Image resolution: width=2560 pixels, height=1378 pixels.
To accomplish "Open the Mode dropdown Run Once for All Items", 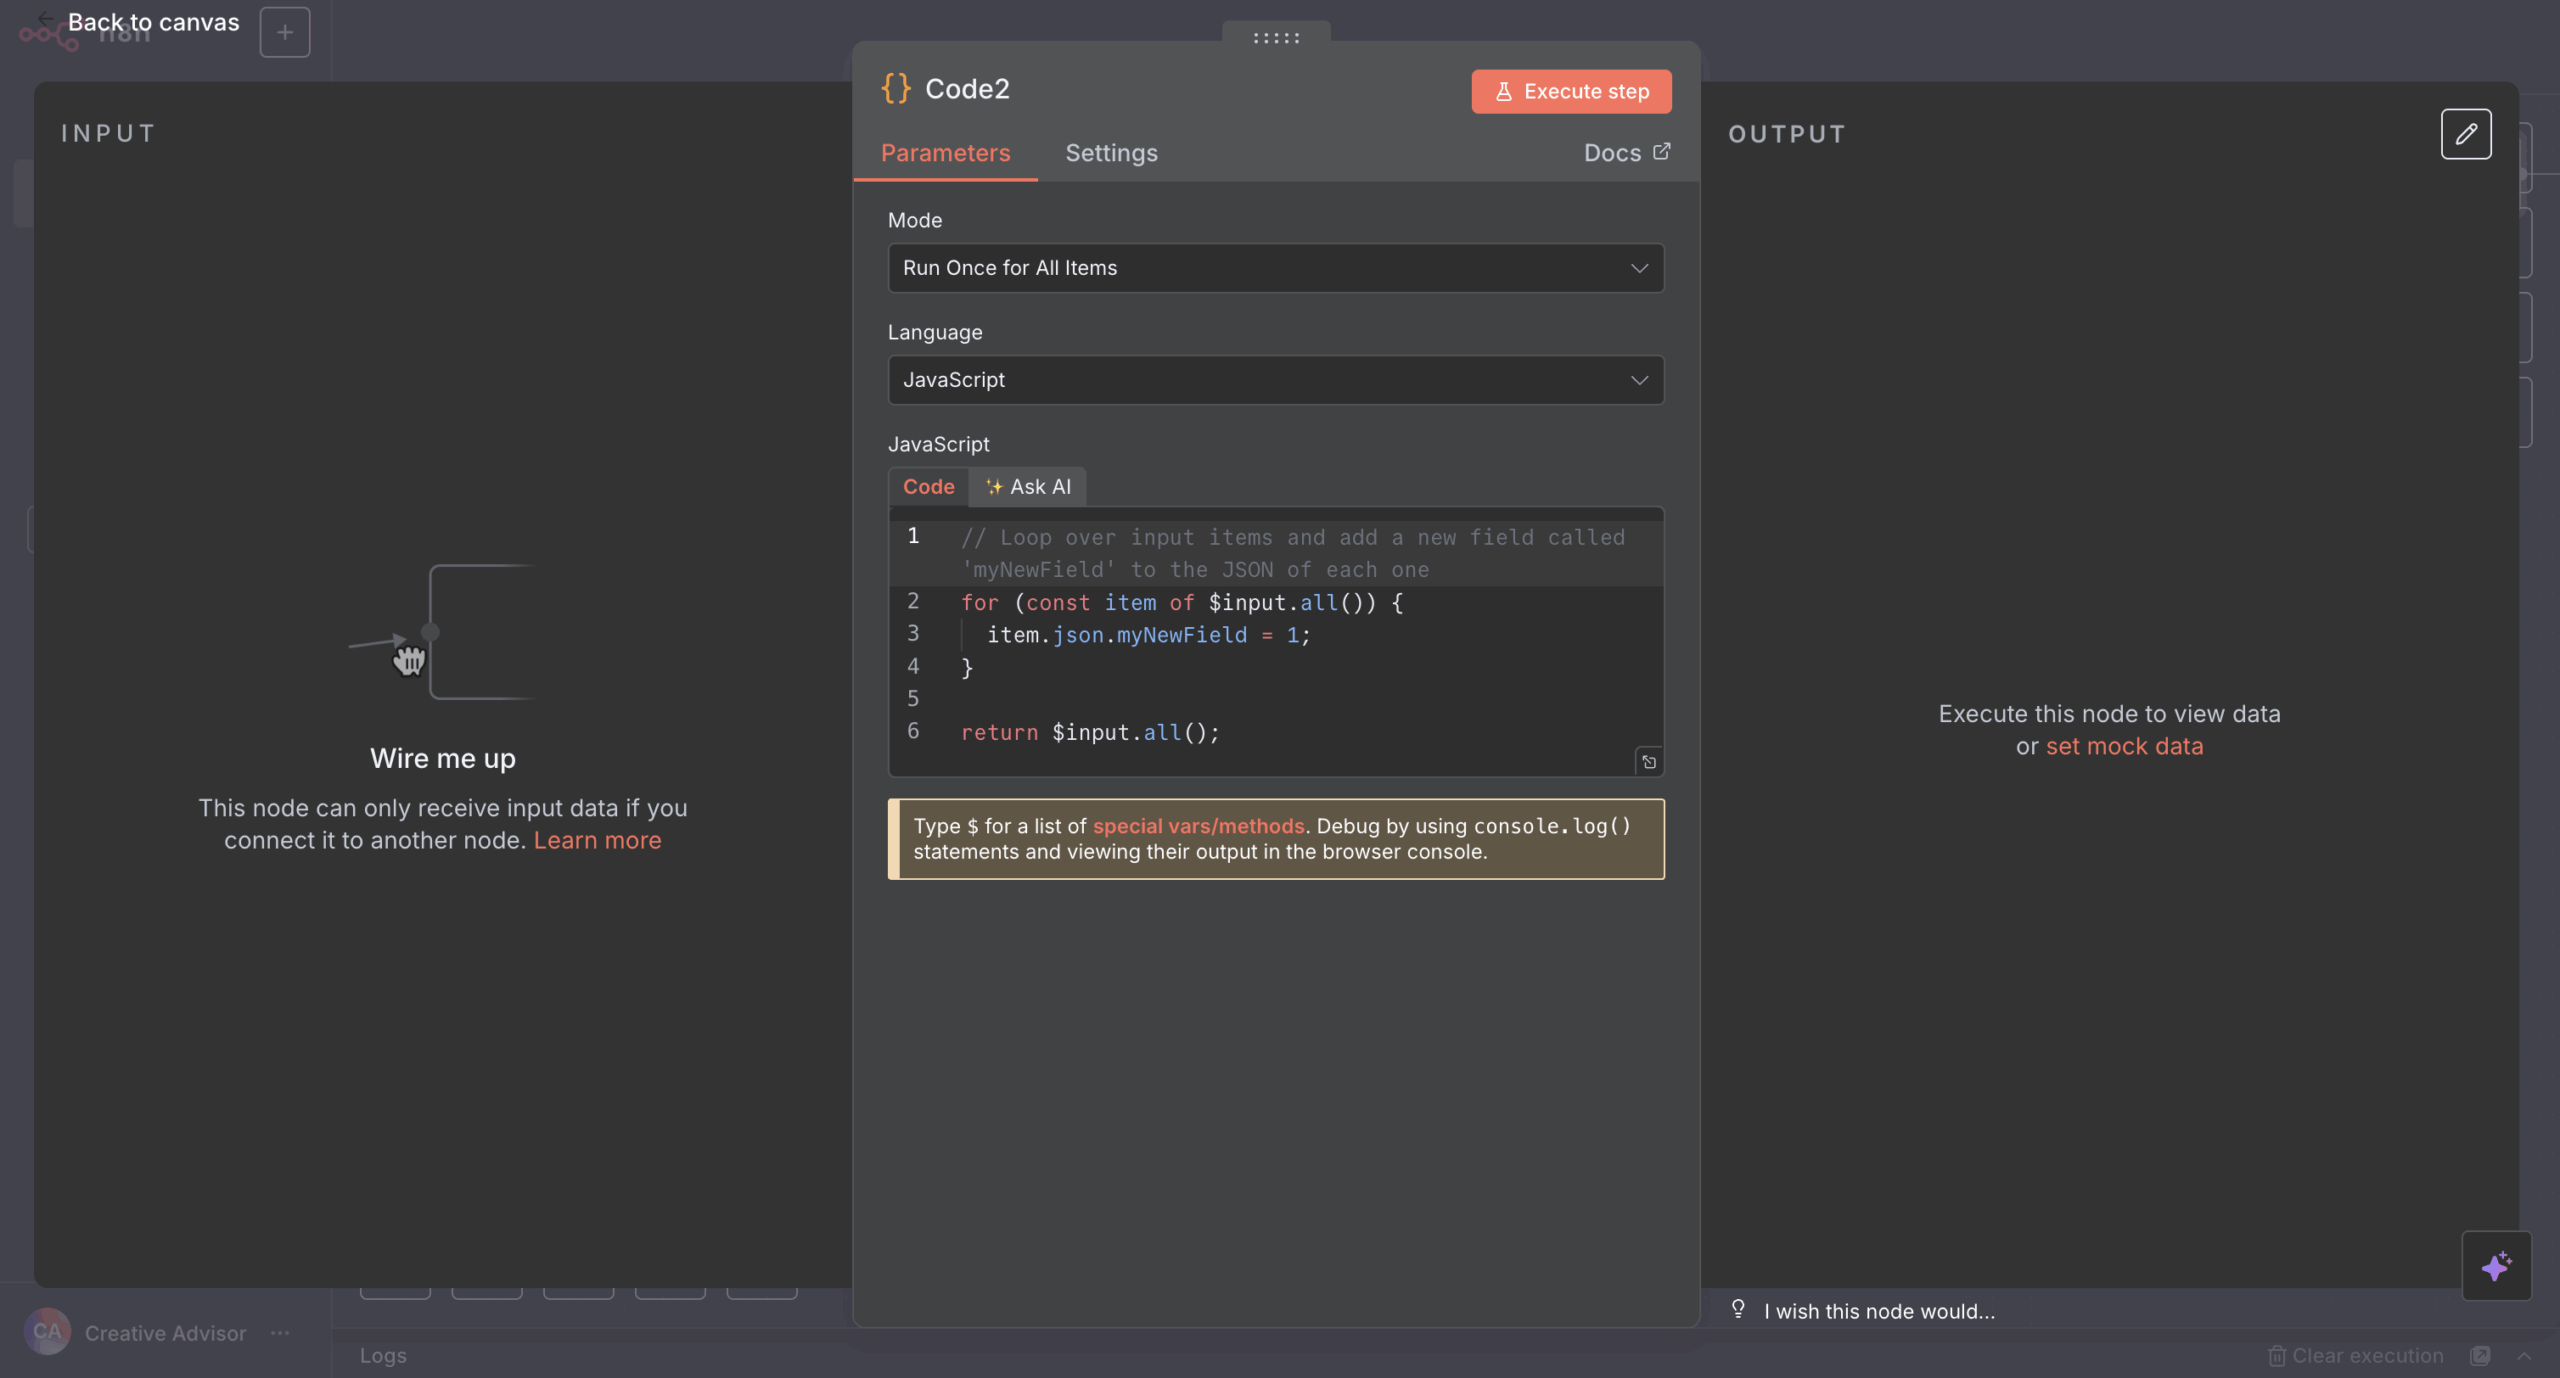I will click(x=1275, y=268).
